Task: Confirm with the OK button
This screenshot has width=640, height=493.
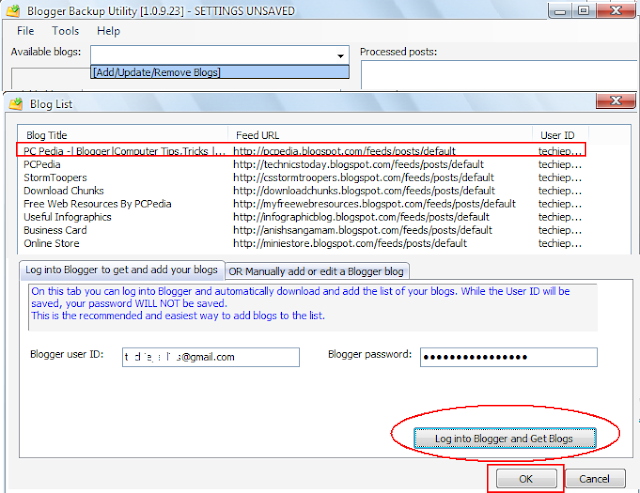Action: [x=526, y=478]
